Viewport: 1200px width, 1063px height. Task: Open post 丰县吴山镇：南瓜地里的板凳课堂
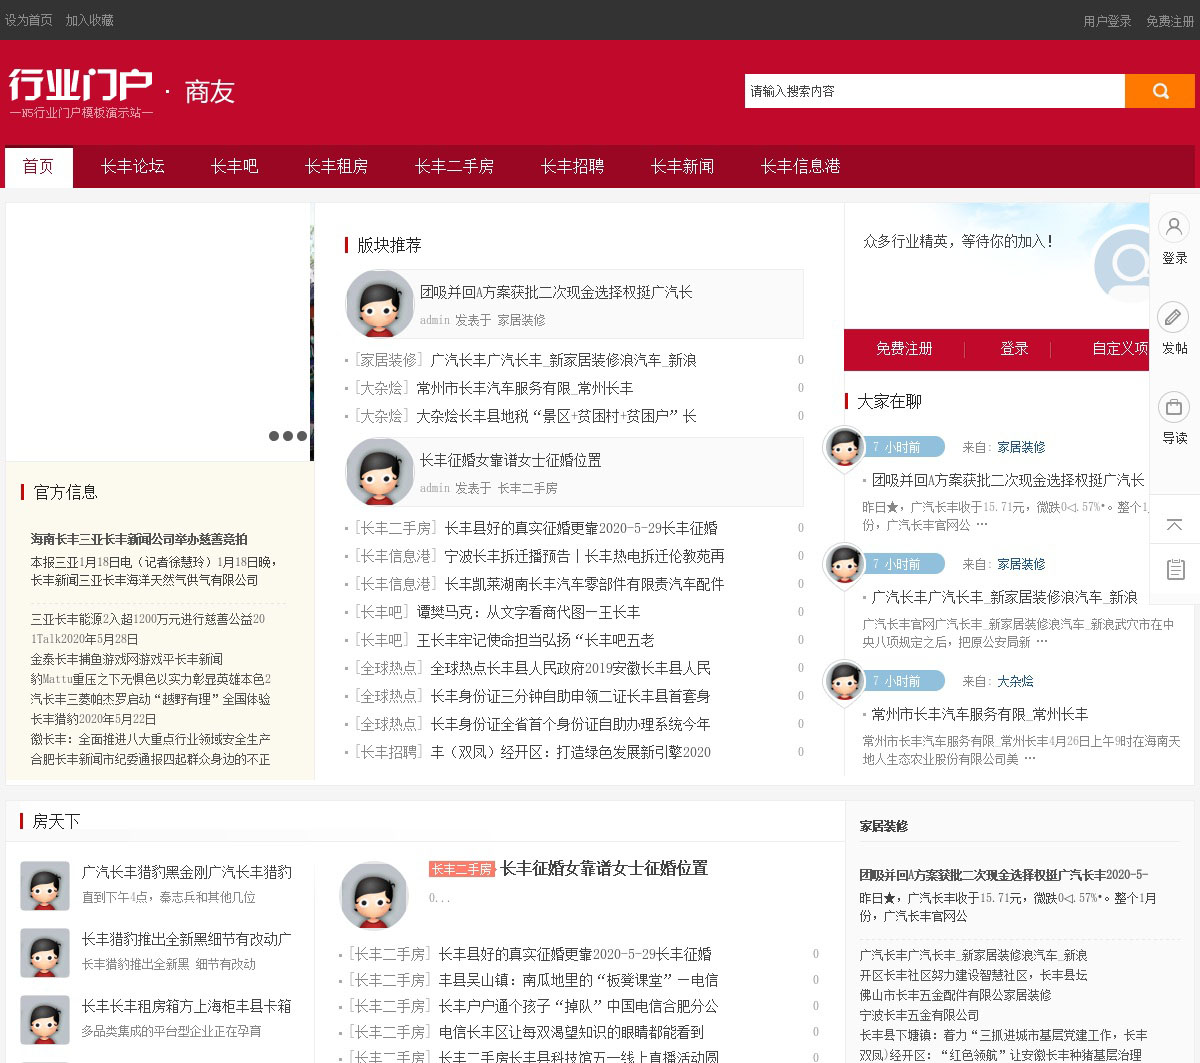tap(578, 980)
